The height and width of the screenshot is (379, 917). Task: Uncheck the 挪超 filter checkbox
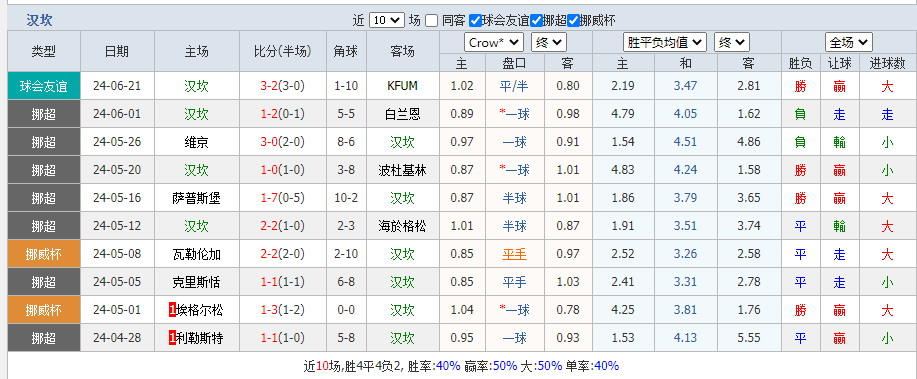[x=536, y=20]
